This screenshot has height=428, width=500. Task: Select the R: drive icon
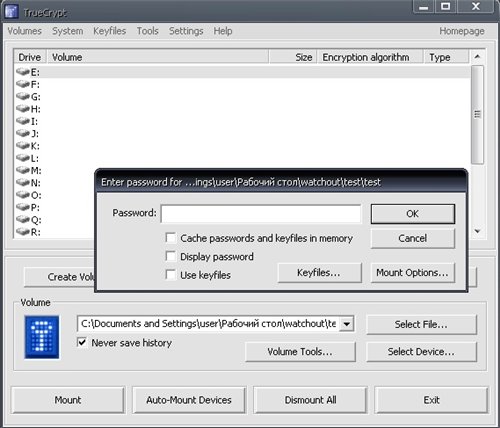tap(23, 232)
